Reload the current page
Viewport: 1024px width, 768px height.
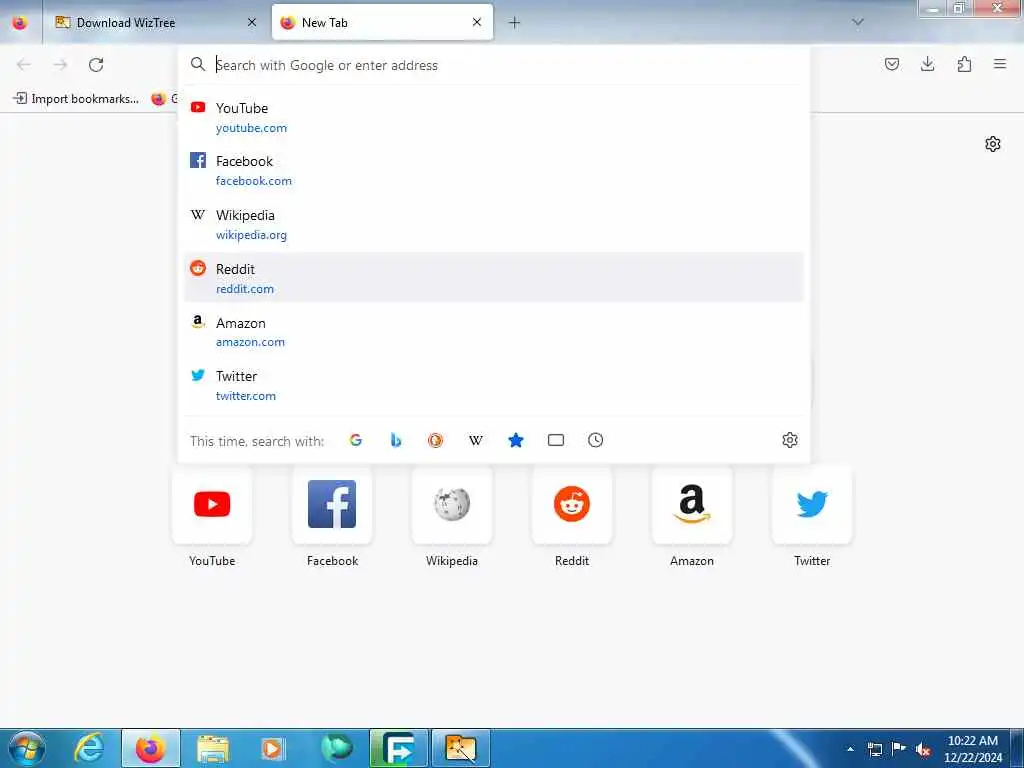96,64
